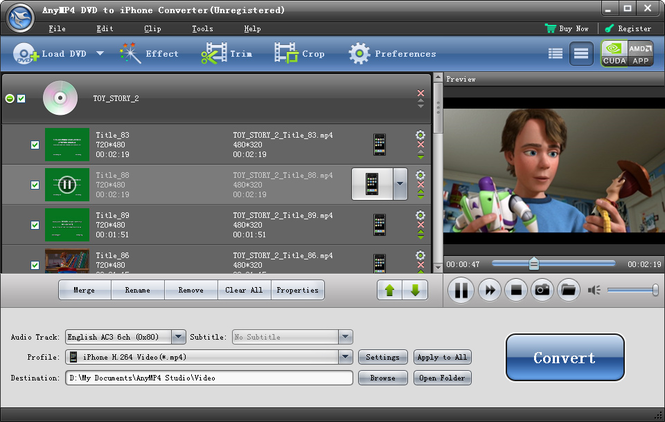This screenshot has height=422, width=665.
Task: Click the Open Folder button
Action: 442,378
